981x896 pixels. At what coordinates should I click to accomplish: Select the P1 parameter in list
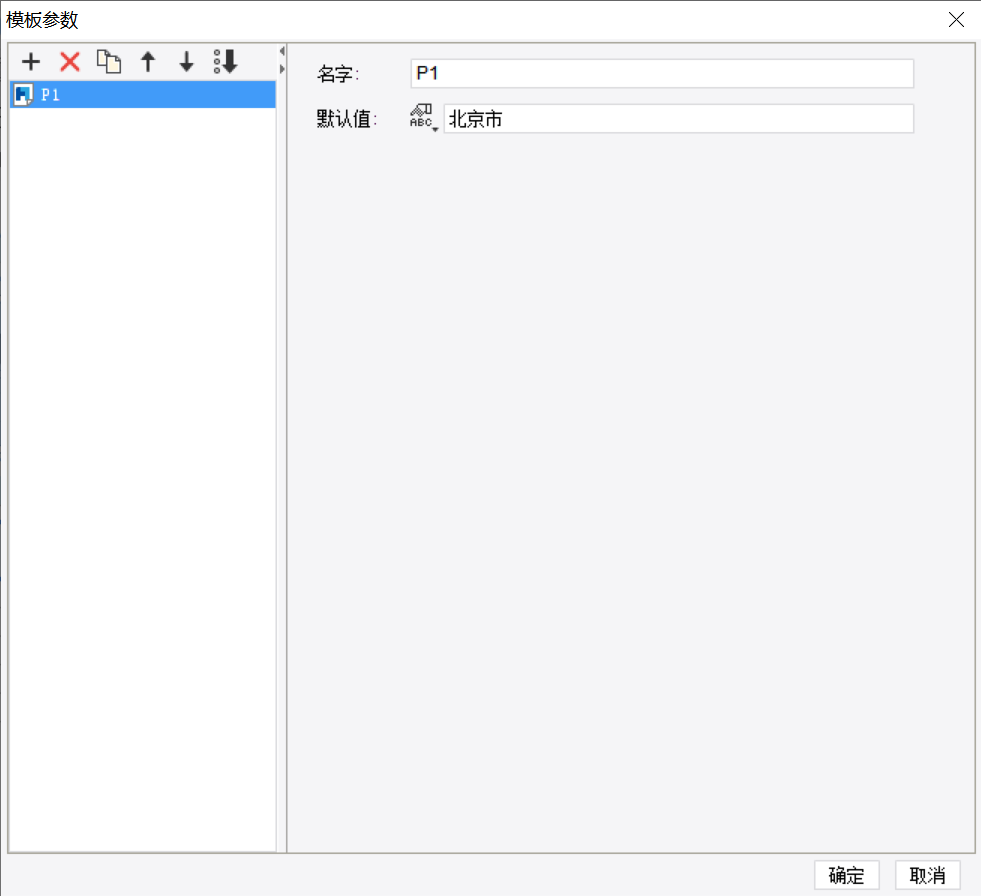tap(143, 94)
